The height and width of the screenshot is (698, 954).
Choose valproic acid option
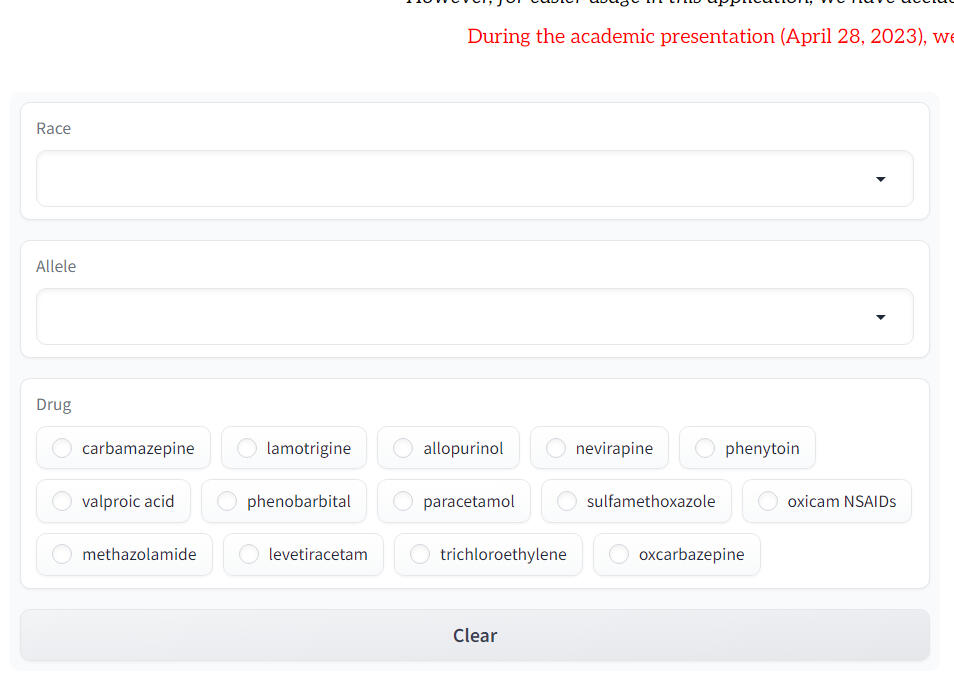pos(62,501)
